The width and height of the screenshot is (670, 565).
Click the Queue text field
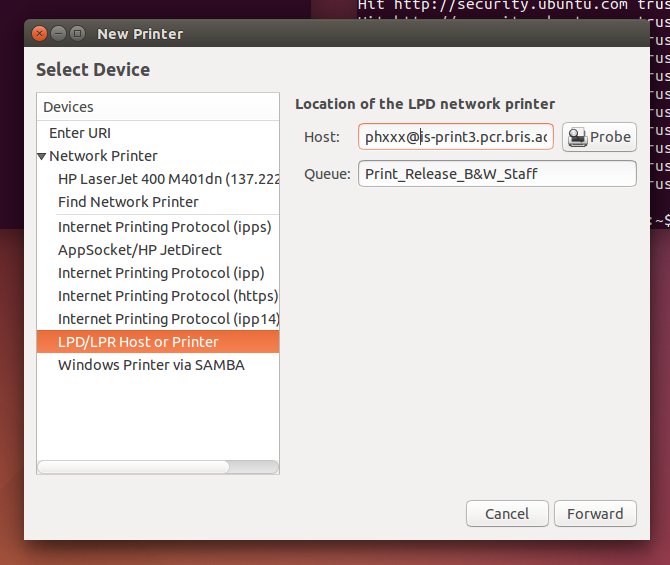497,174
